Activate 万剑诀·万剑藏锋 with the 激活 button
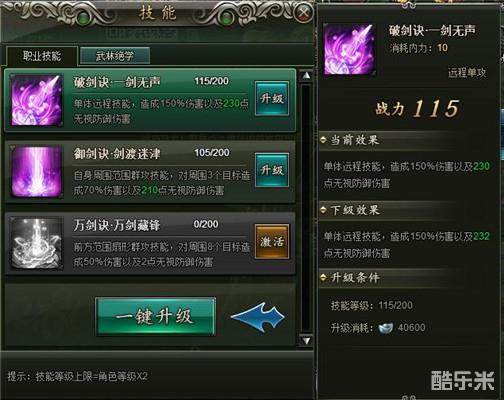This screenshot has height=400, width=504. (x=272, y=242)
